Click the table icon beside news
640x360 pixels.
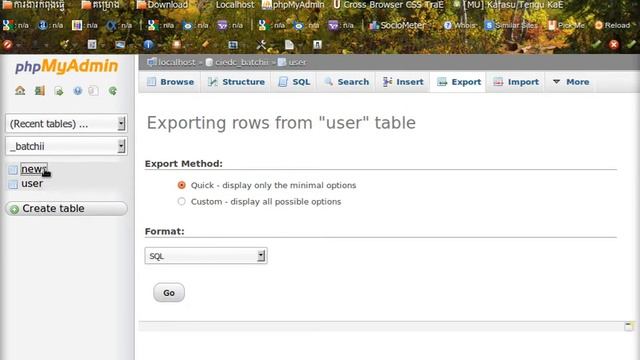point(13,169)
